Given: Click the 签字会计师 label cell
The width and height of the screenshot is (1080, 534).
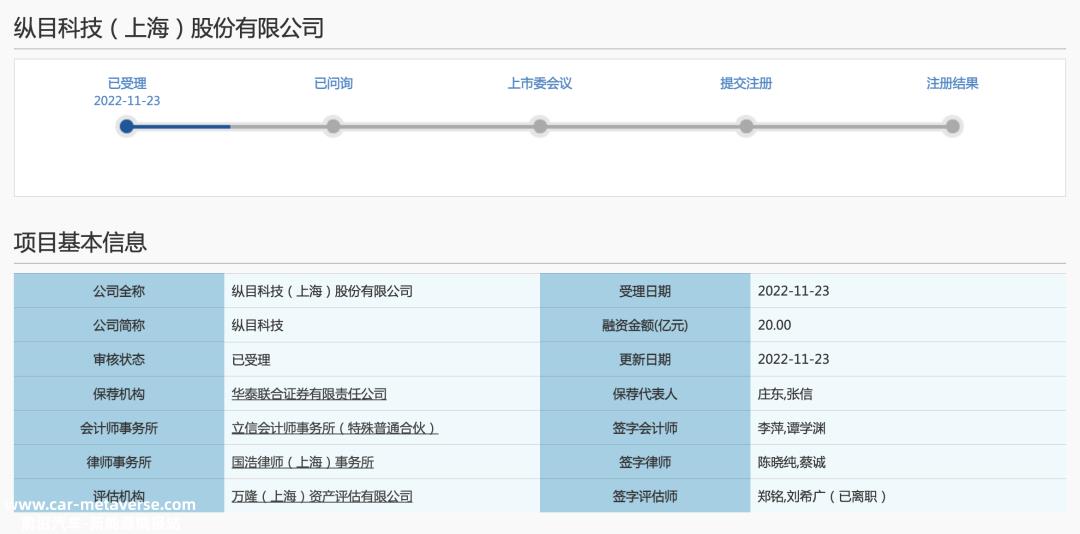Looking at the screenshot, I should [645, 428].
